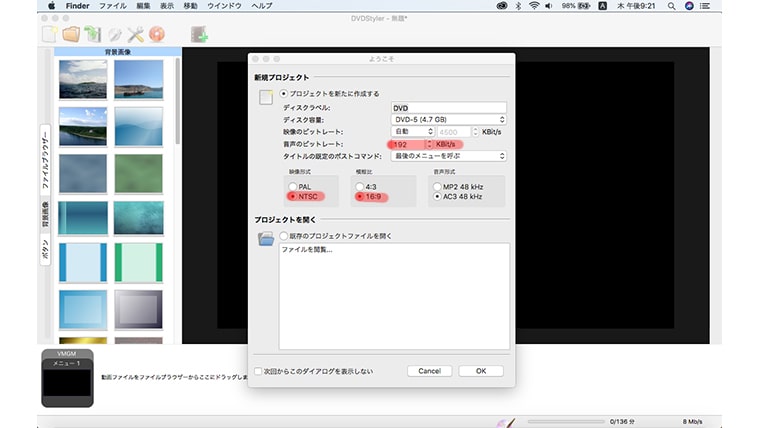Select the gray gradient framed background

[x=139, y=310]
